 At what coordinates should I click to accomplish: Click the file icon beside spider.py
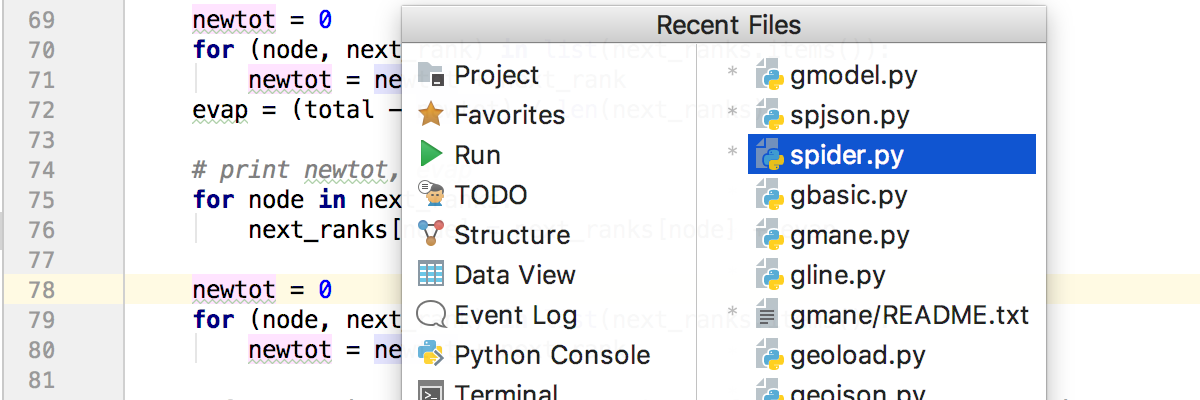pos(768,155)
